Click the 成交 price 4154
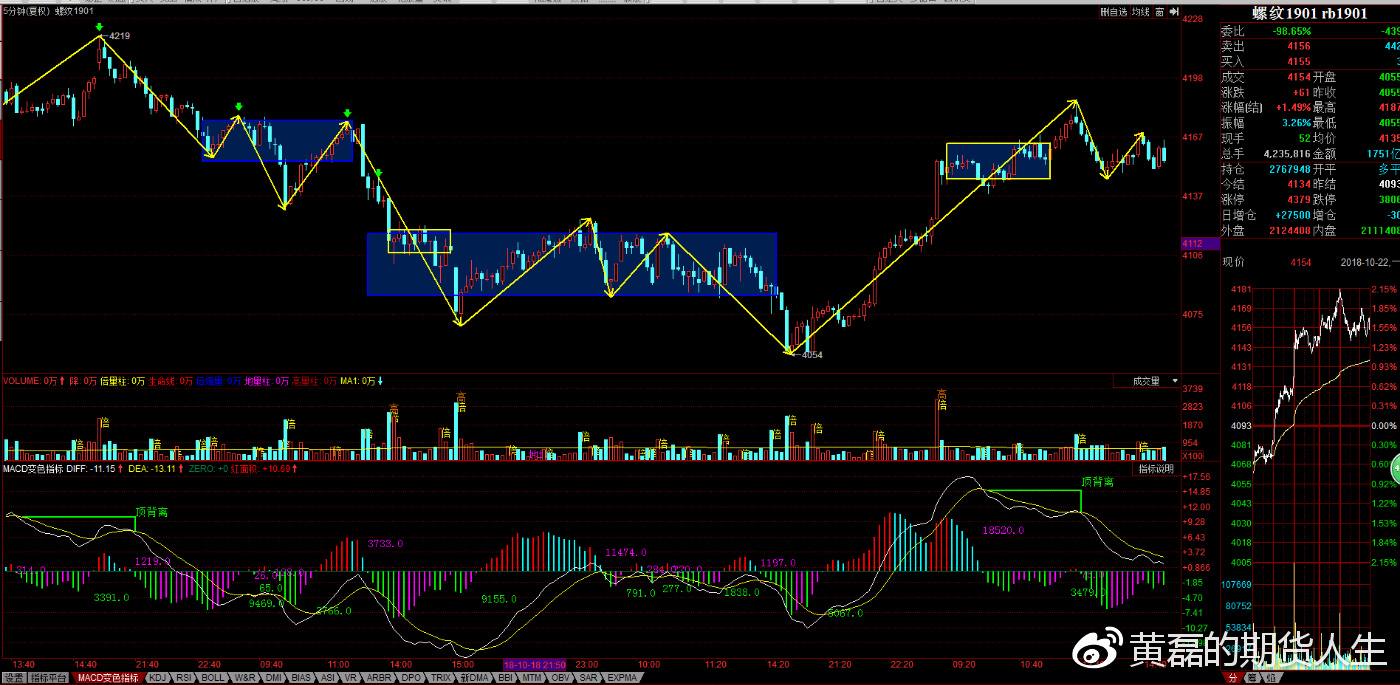1400x685 pixels. [x=1299, y=77]
